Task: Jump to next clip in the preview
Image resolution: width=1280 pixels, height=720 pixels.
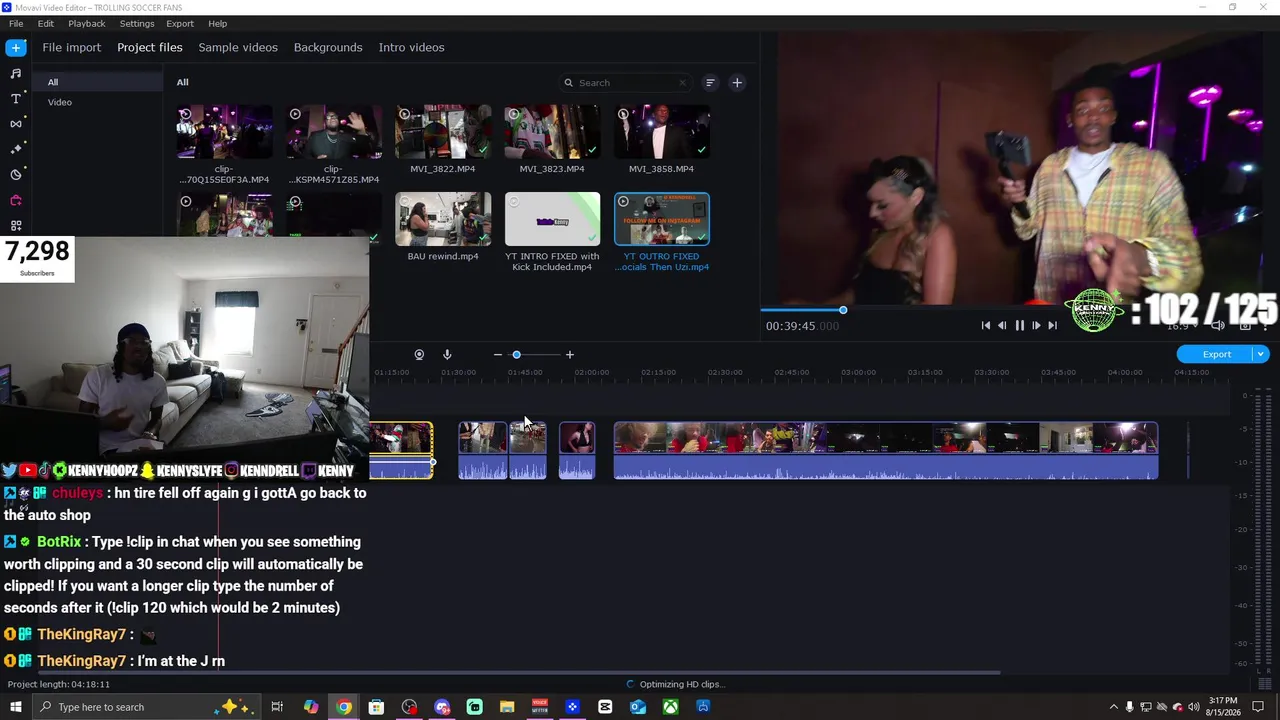Action: (x=1052, y=325)
